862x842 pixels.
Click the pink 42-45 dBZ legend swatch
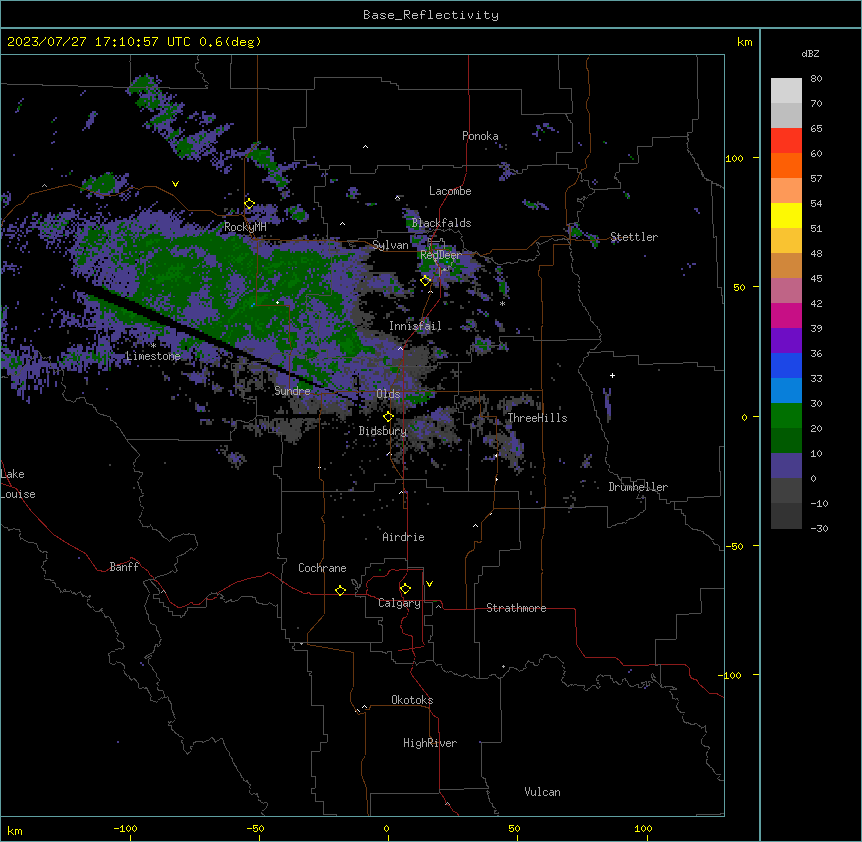tap(786, 291)
